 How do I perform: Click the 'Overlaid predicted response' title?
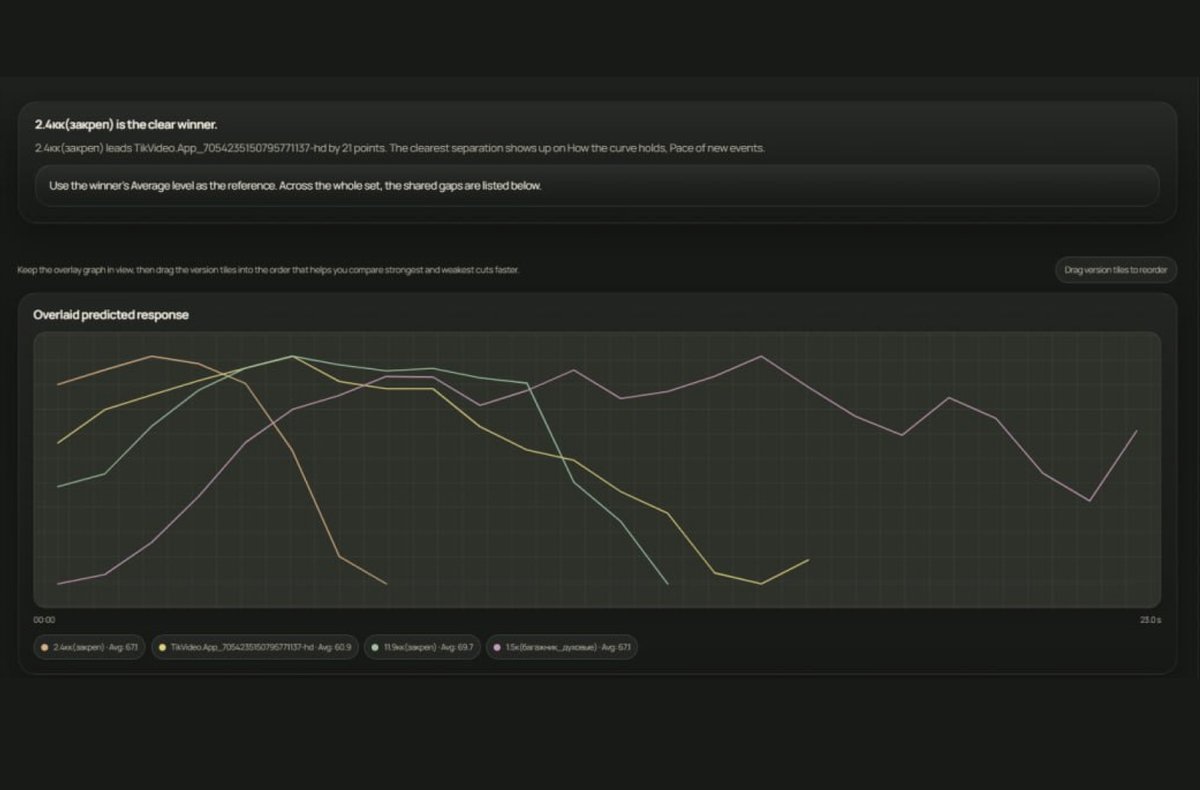111,315
